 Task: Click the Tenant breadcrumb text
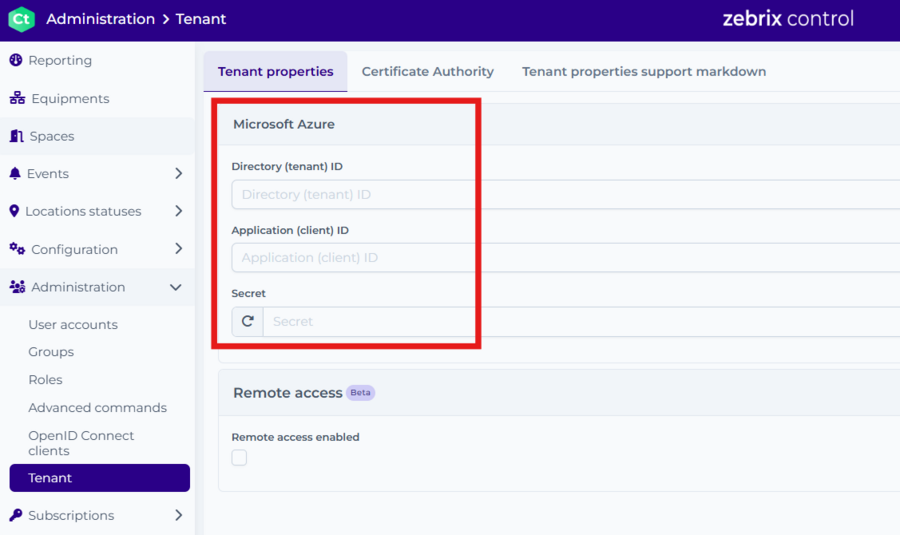point(201,19)
